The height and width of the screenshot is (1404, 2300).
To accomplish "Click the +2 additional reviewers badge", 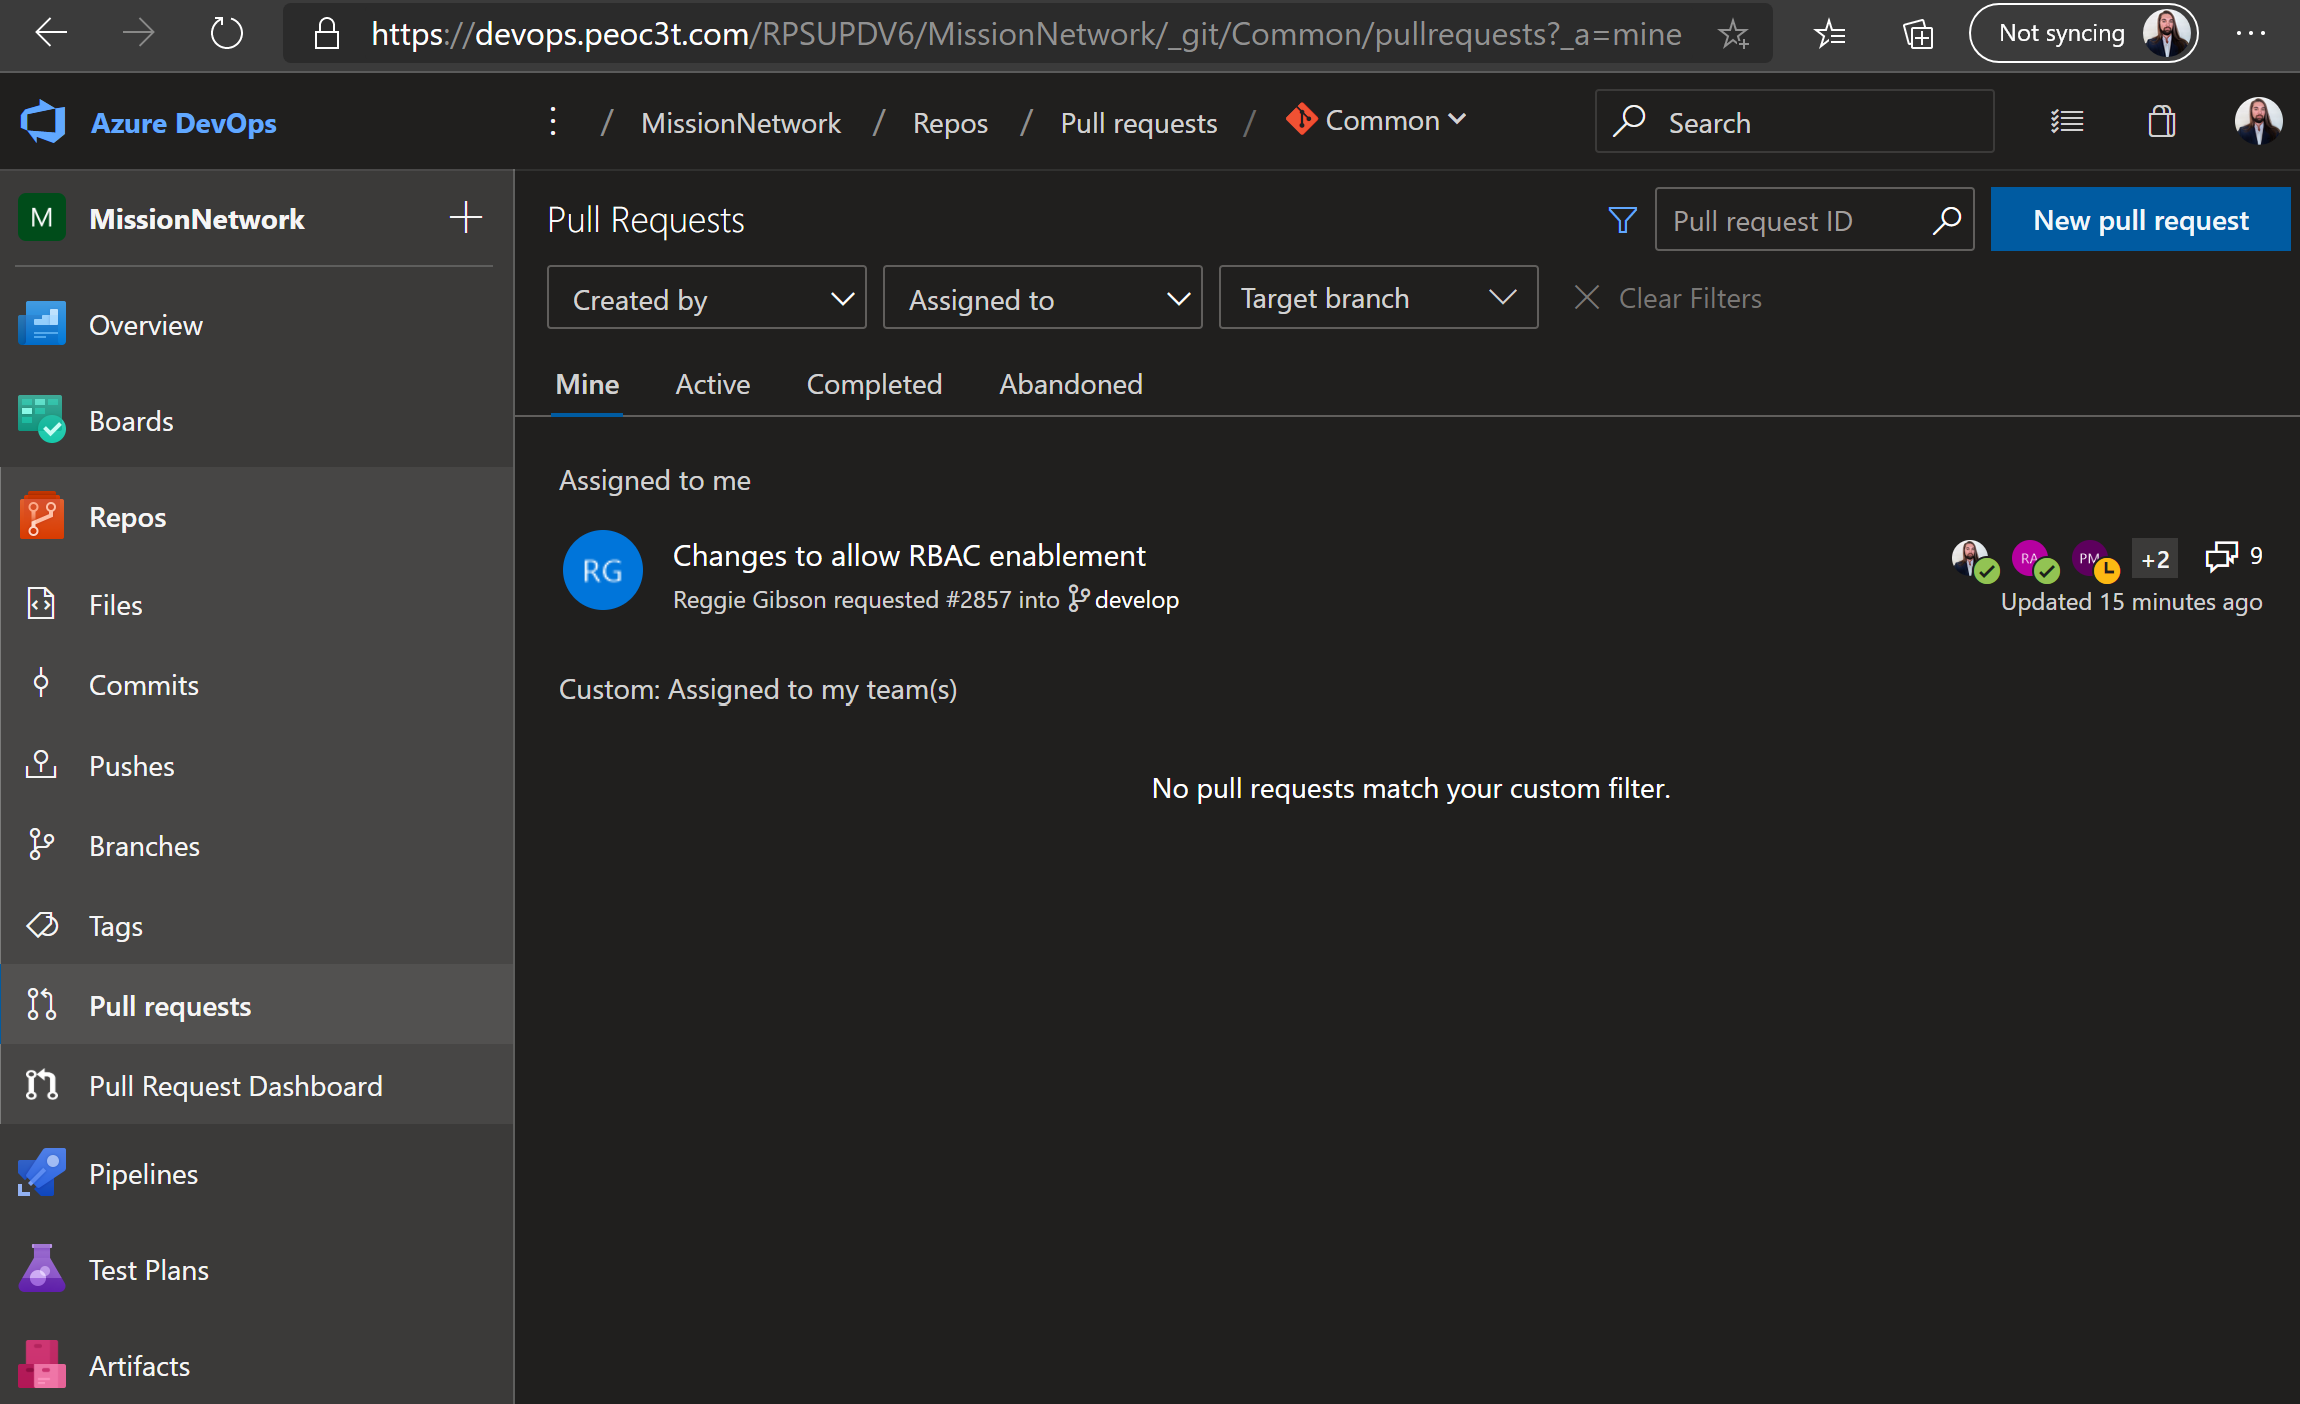I will tap(2154, 559).
